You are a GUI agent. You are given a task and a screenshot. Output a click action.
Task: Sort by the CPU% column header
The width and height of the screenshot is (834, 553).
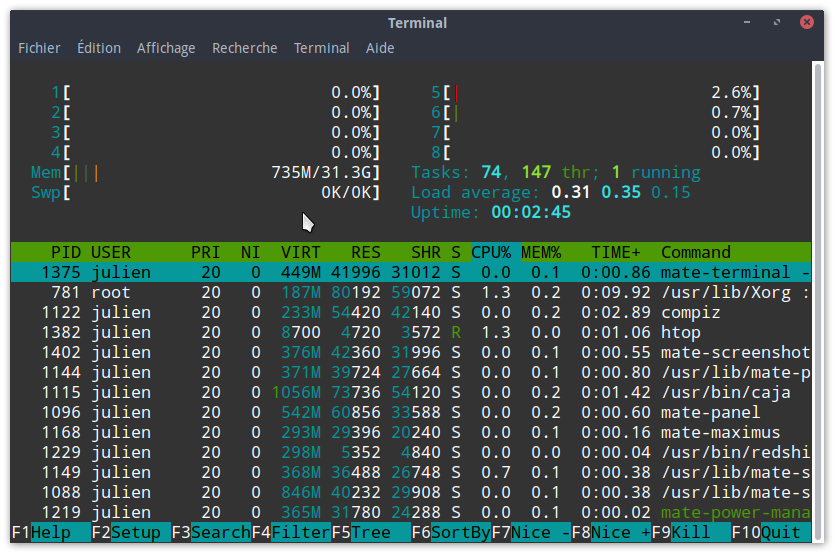point(491,252)
